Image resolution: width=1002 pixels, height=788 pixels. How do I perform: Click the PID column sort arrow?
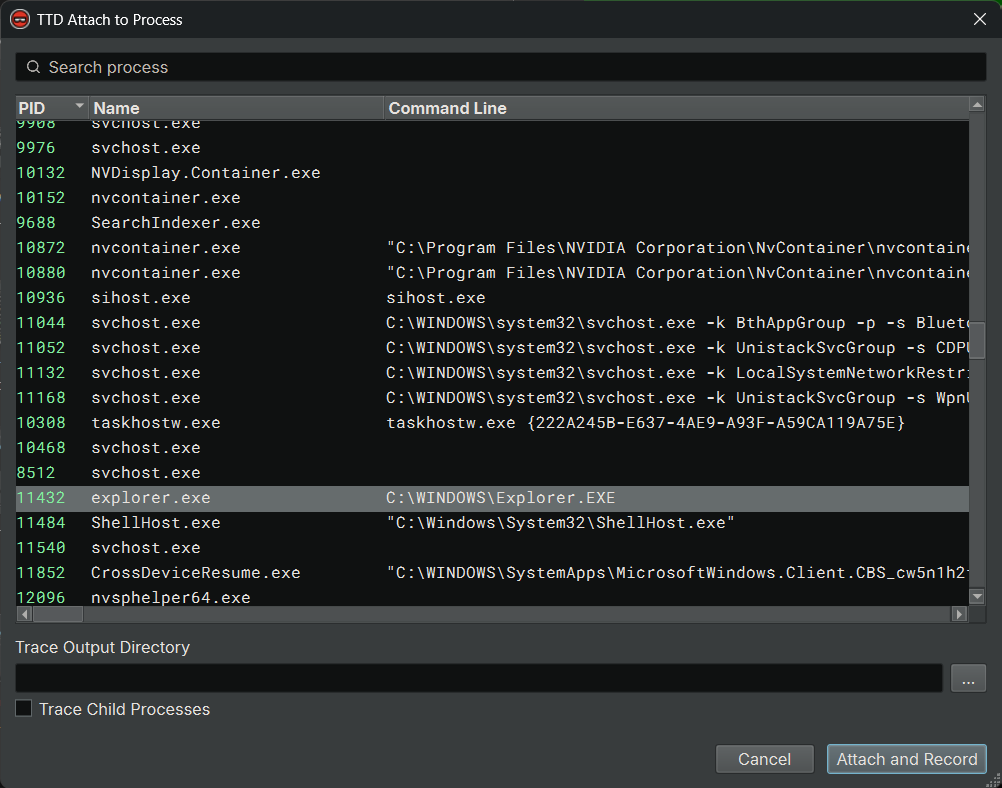click(x=80, y=106)
